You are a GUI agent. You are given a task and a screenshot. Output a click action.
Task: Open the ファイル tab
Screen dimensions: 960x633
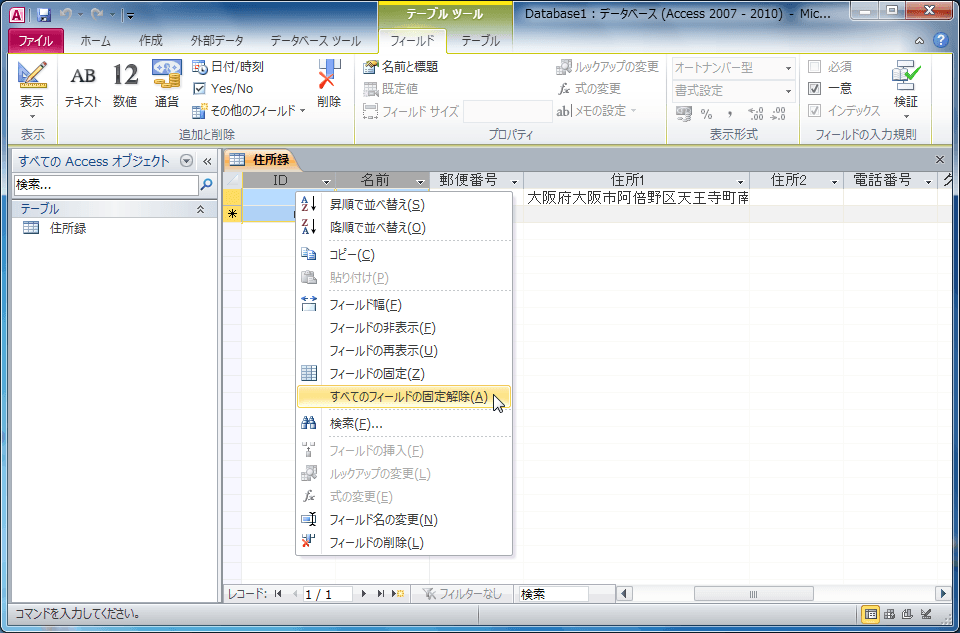pos(36,41)
